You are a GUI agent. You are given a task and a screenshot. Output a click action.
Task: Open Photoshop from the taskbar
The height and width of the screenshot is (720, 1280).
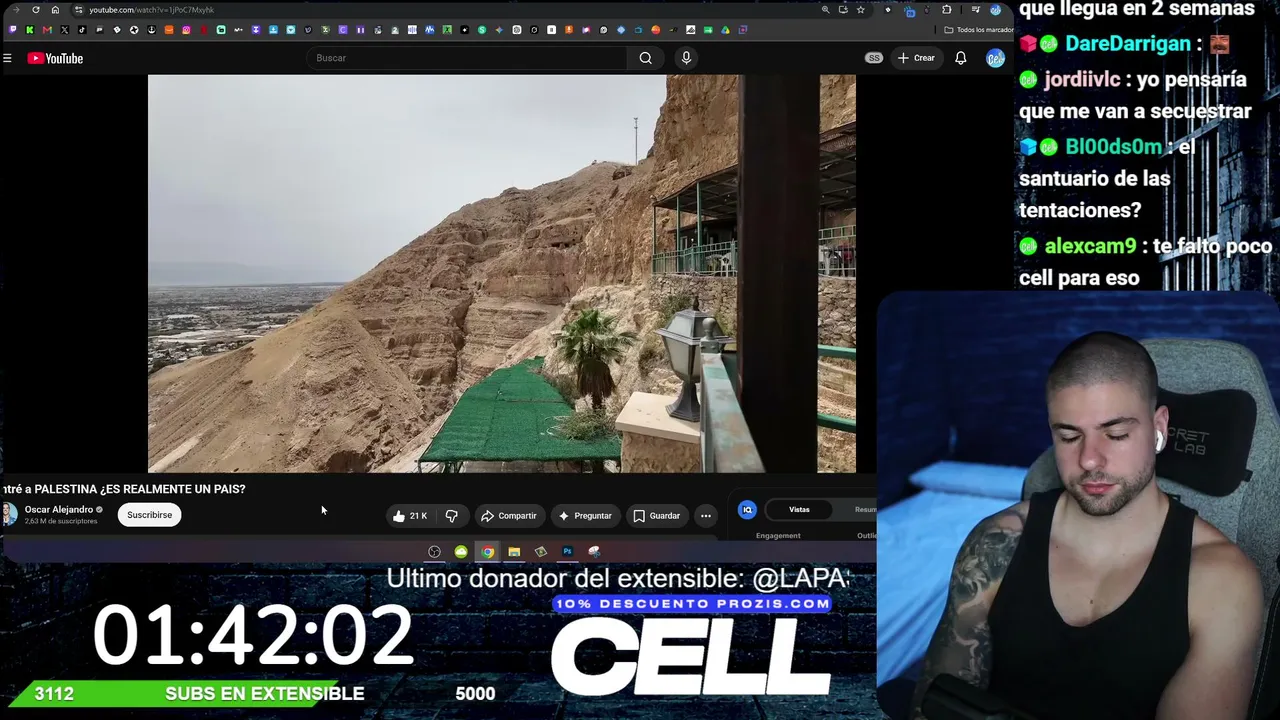[567, 552]
